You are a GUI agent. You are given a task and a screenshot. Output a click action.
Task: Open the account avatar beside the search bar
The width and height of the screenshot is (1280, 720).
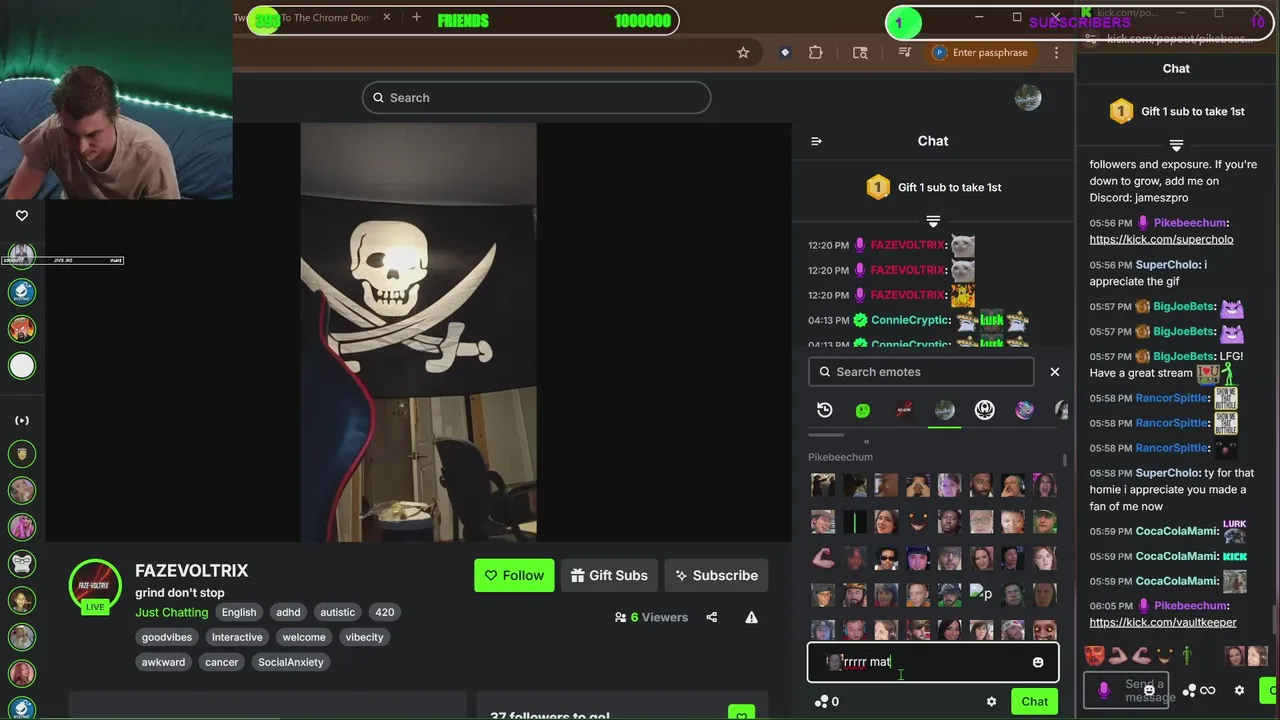pos(1028,98)
